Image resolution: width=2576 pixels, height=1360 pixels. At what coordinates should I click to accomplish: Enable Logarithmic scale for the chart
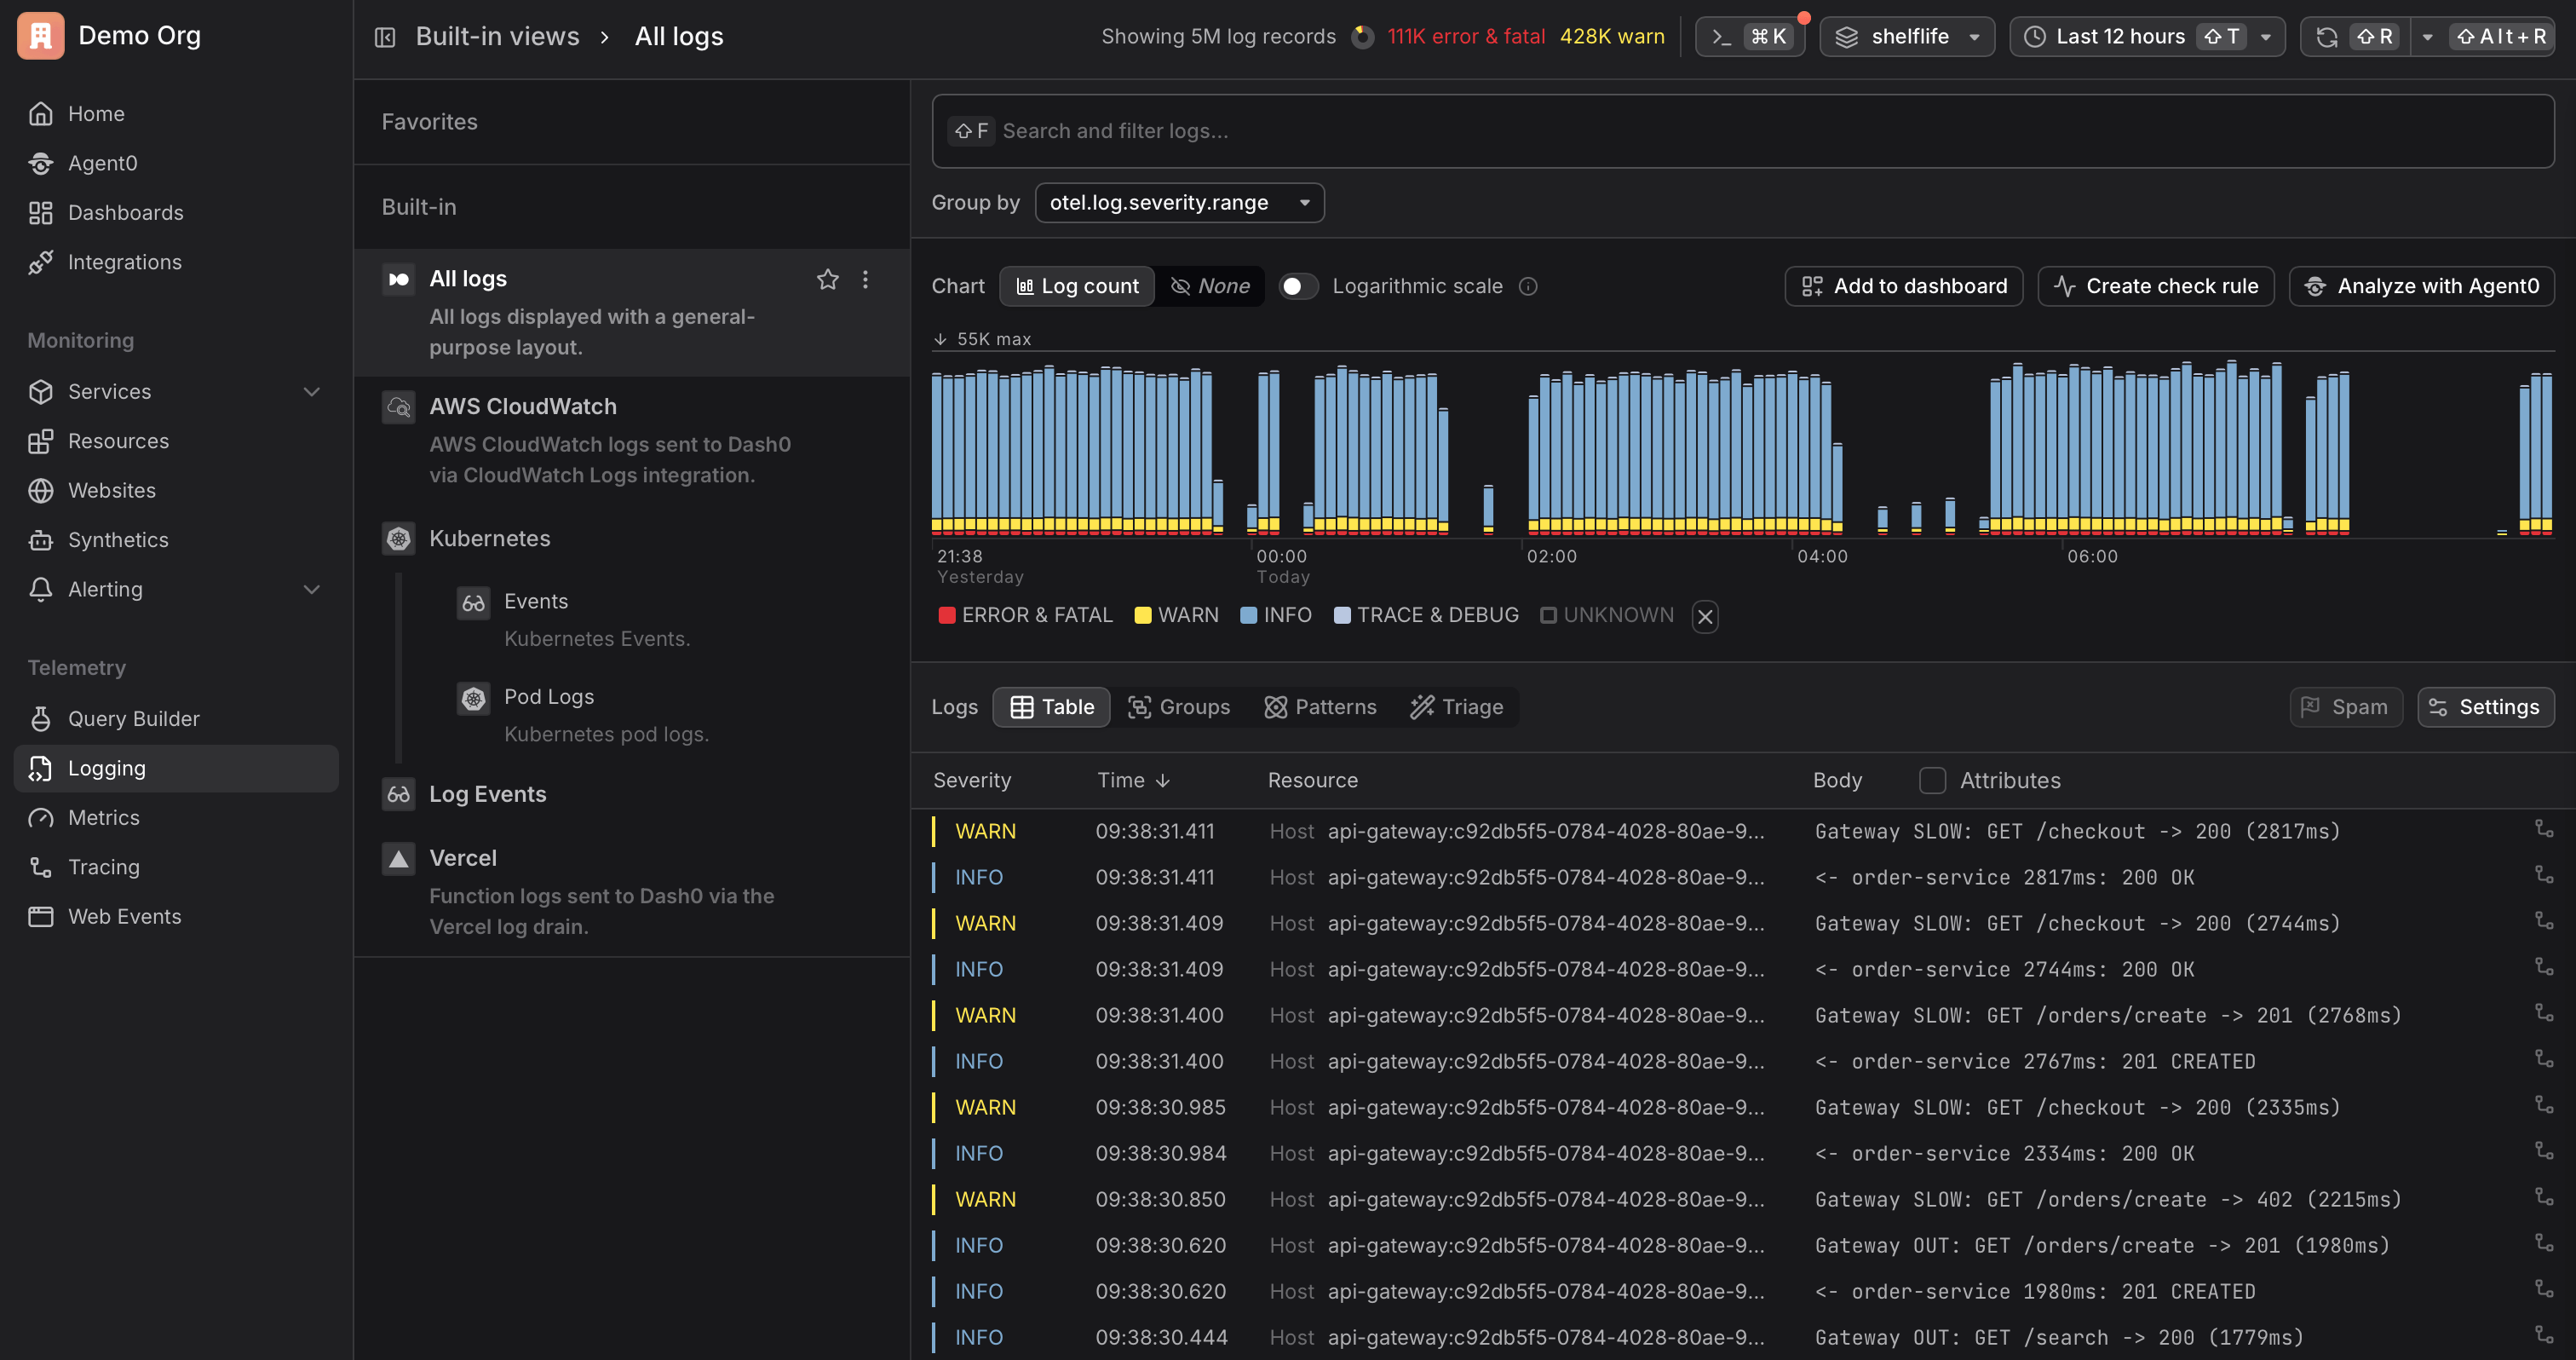click(1298, 286)
